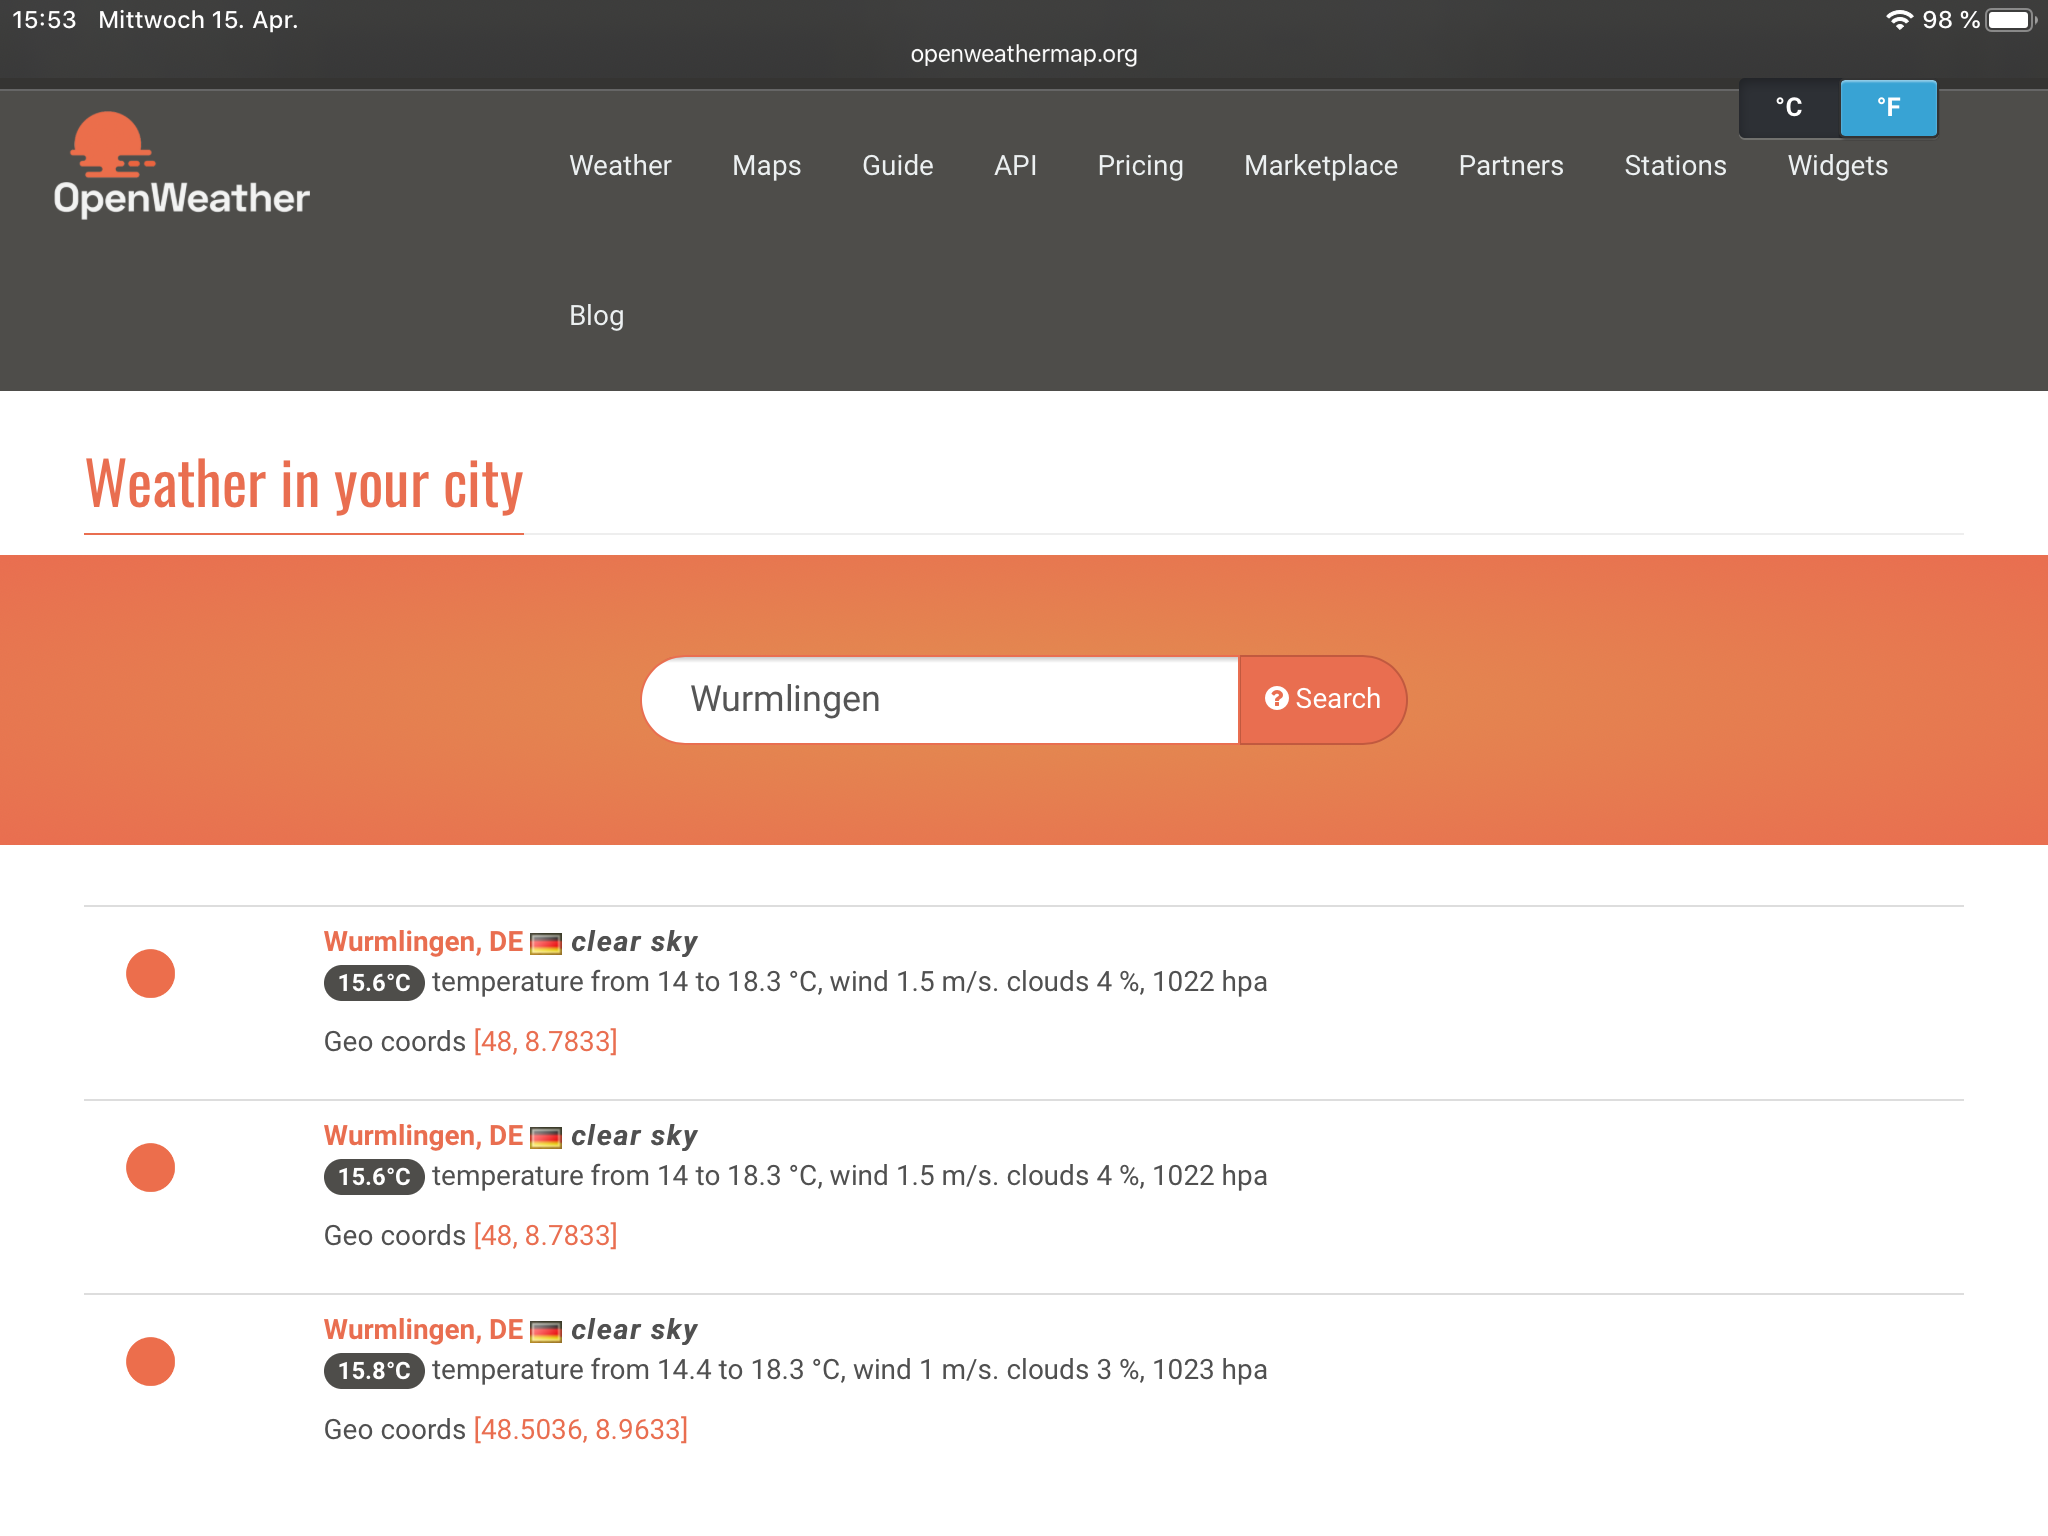Tap the Wi-Fi status icon
Screen dimensions: 2048x1536
click(x=1898, y=20)
